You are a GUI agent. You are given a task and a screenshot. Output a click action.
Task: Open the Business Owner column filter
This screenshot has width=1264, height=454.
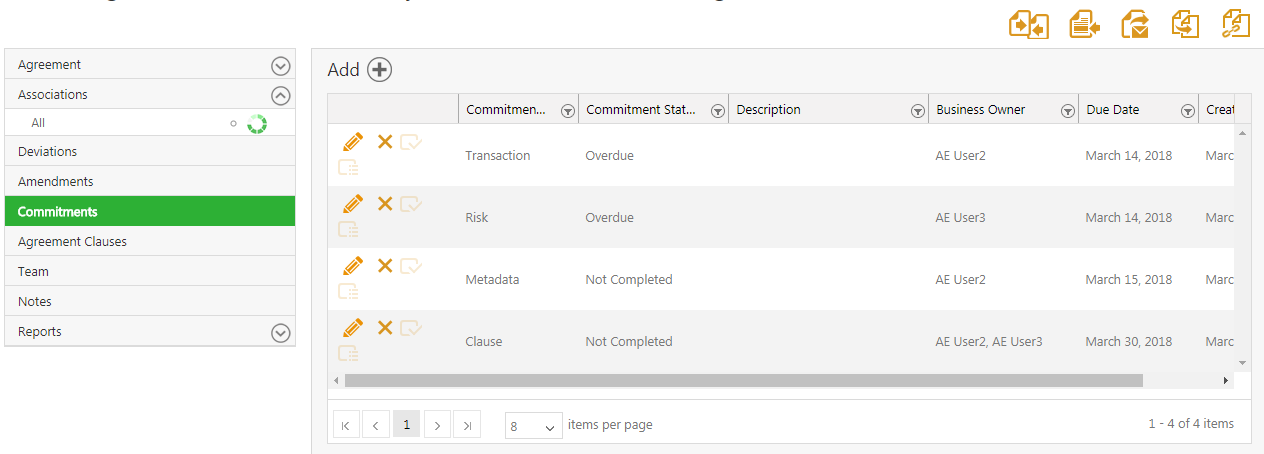[x=1068, y=111]
